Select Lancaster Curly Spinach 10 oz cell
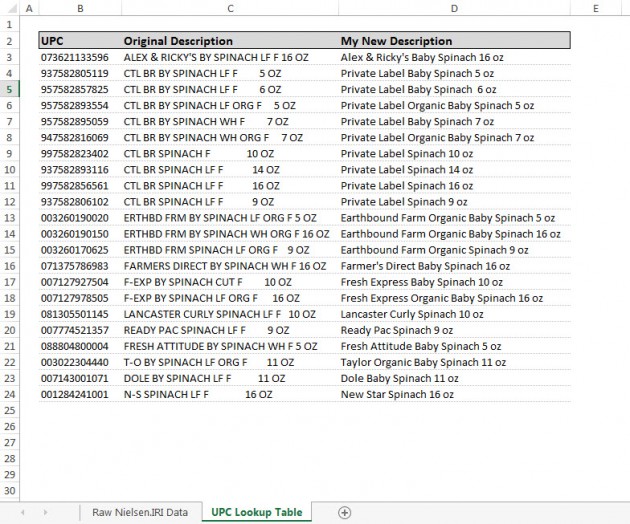Screen dimensions: 630x524 pyautogui.click(x=454, y=314)
